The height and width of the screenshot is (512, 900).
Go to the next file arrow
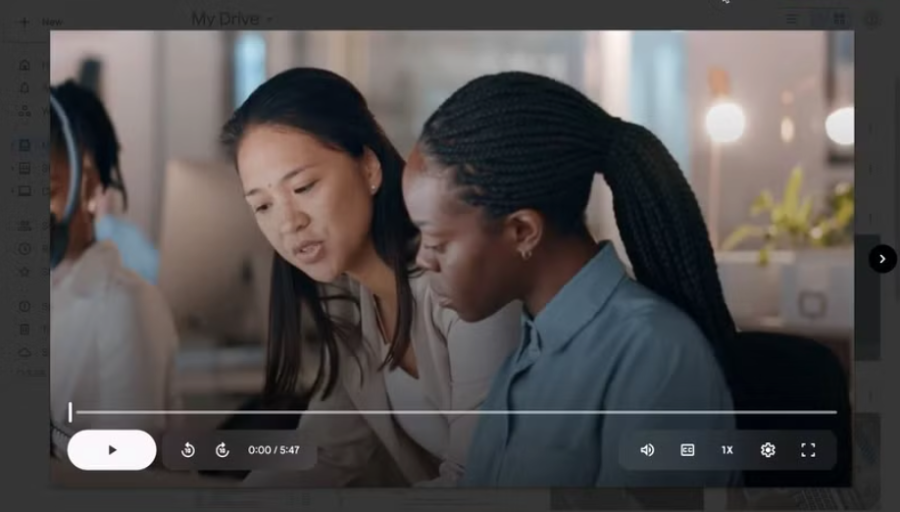(882, 259)
